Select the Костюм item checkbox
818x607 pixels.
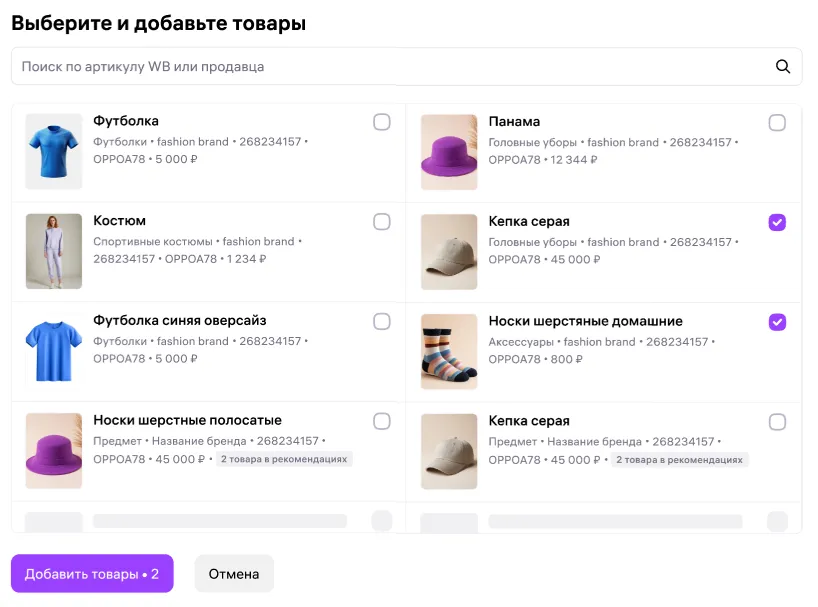pos(382,222)
